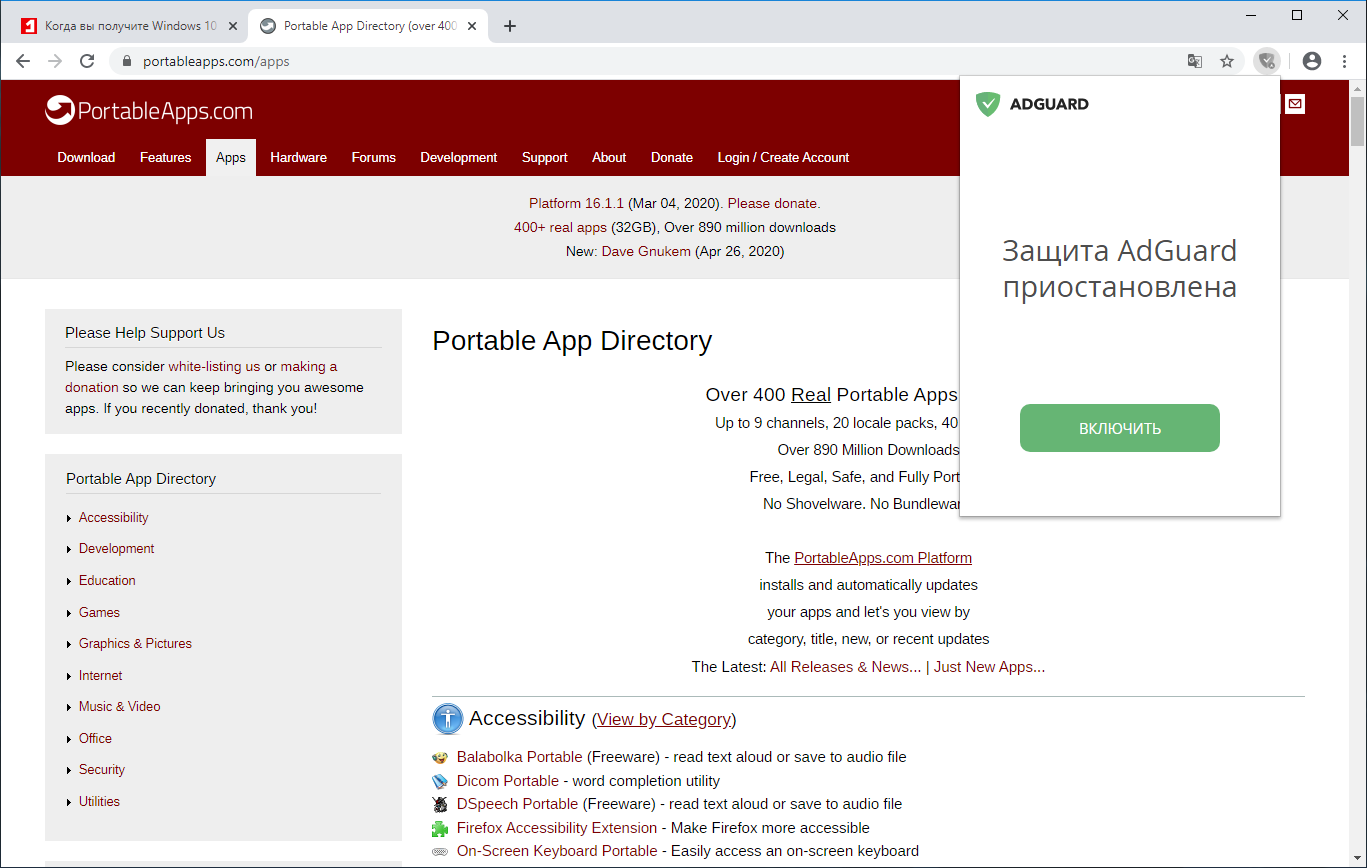Open the Features menu item

pos(165,157)
